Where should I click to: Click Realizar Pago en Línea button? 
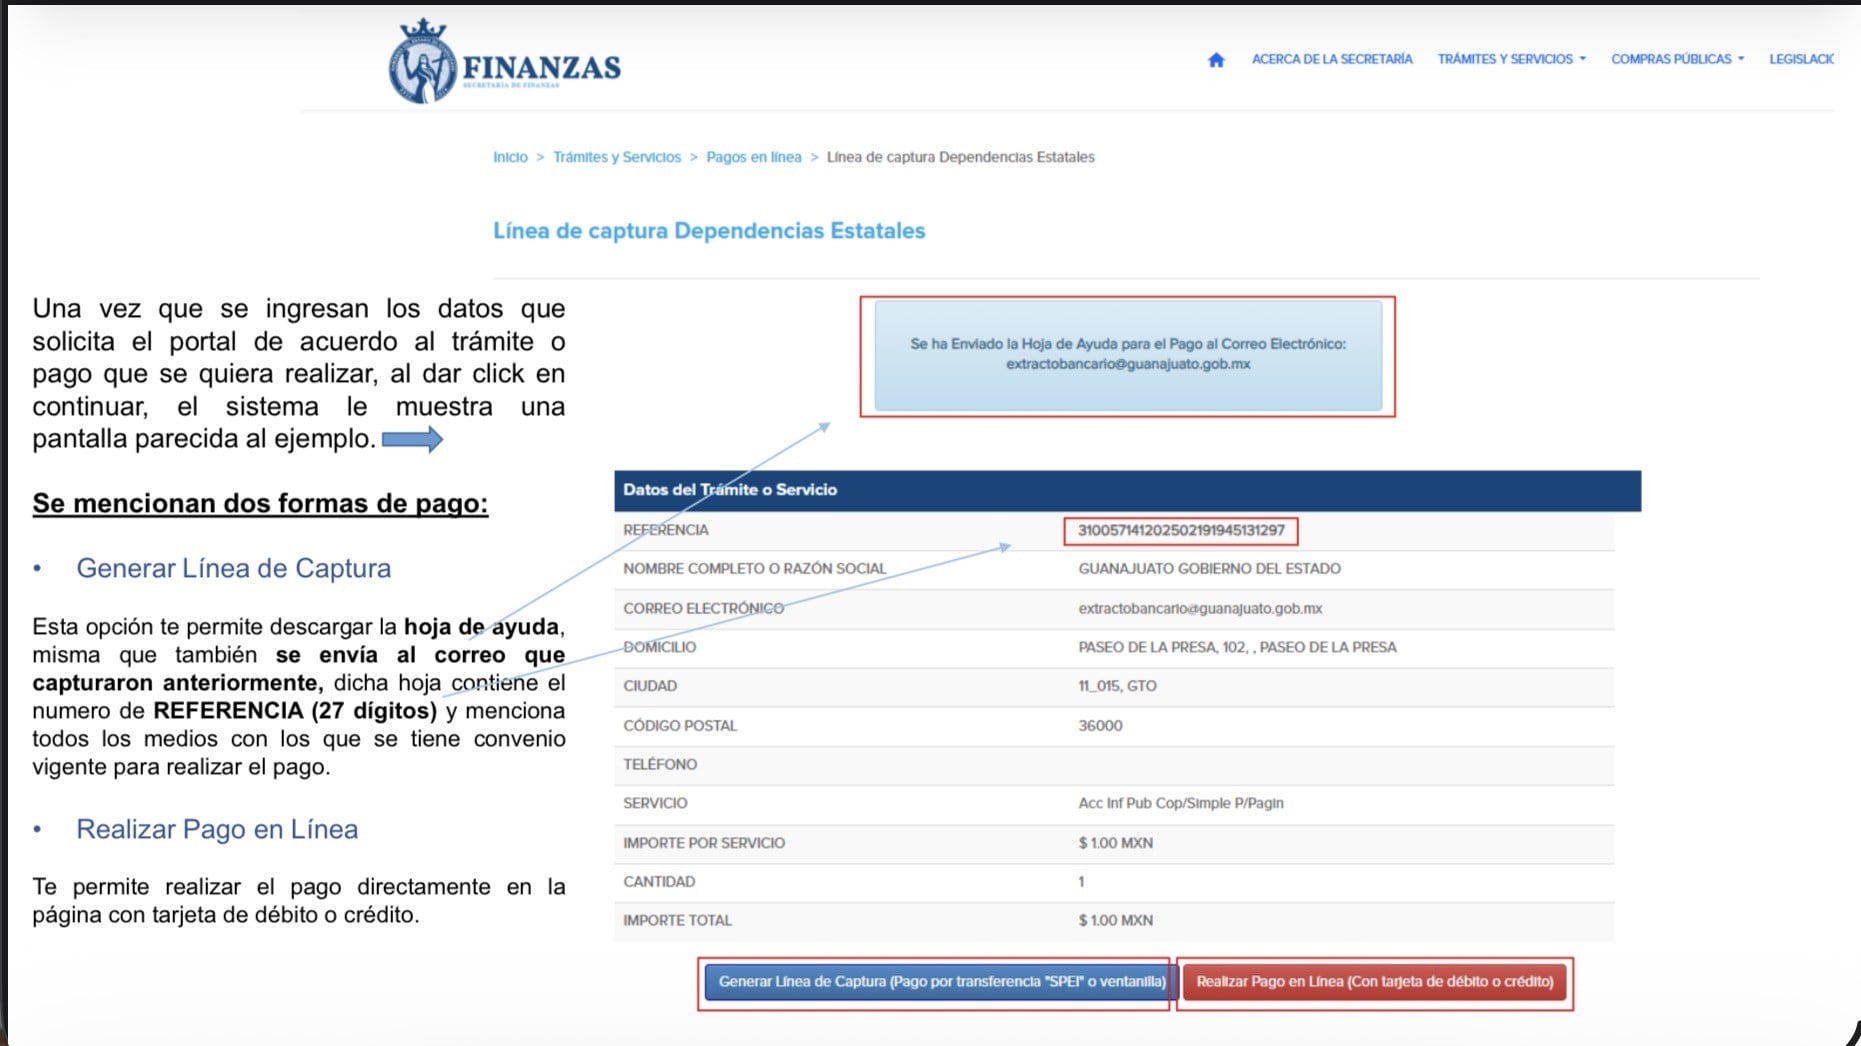click(x=1375, y=982)
